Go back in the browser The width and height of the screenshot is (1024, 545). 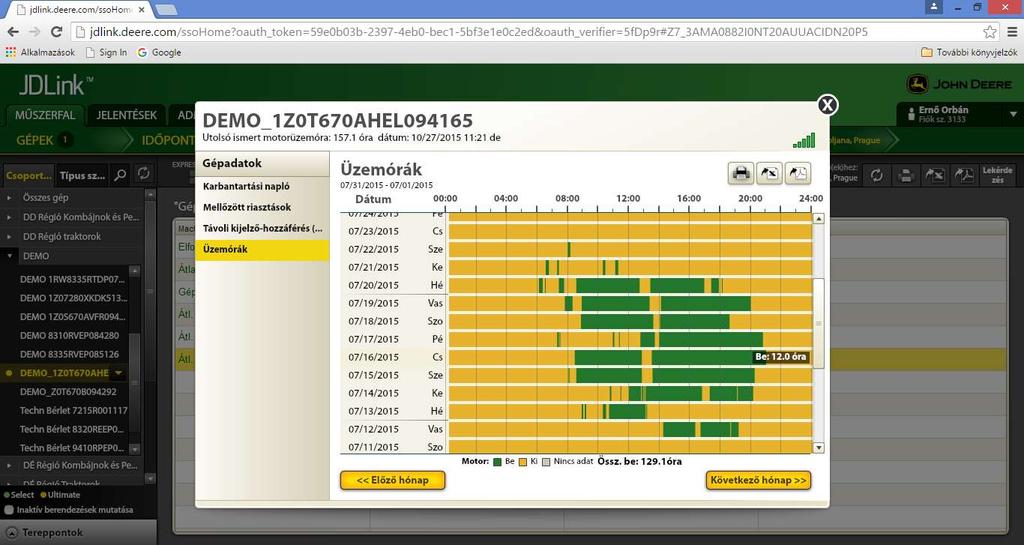pyautogui.click(x=13, y=31)
